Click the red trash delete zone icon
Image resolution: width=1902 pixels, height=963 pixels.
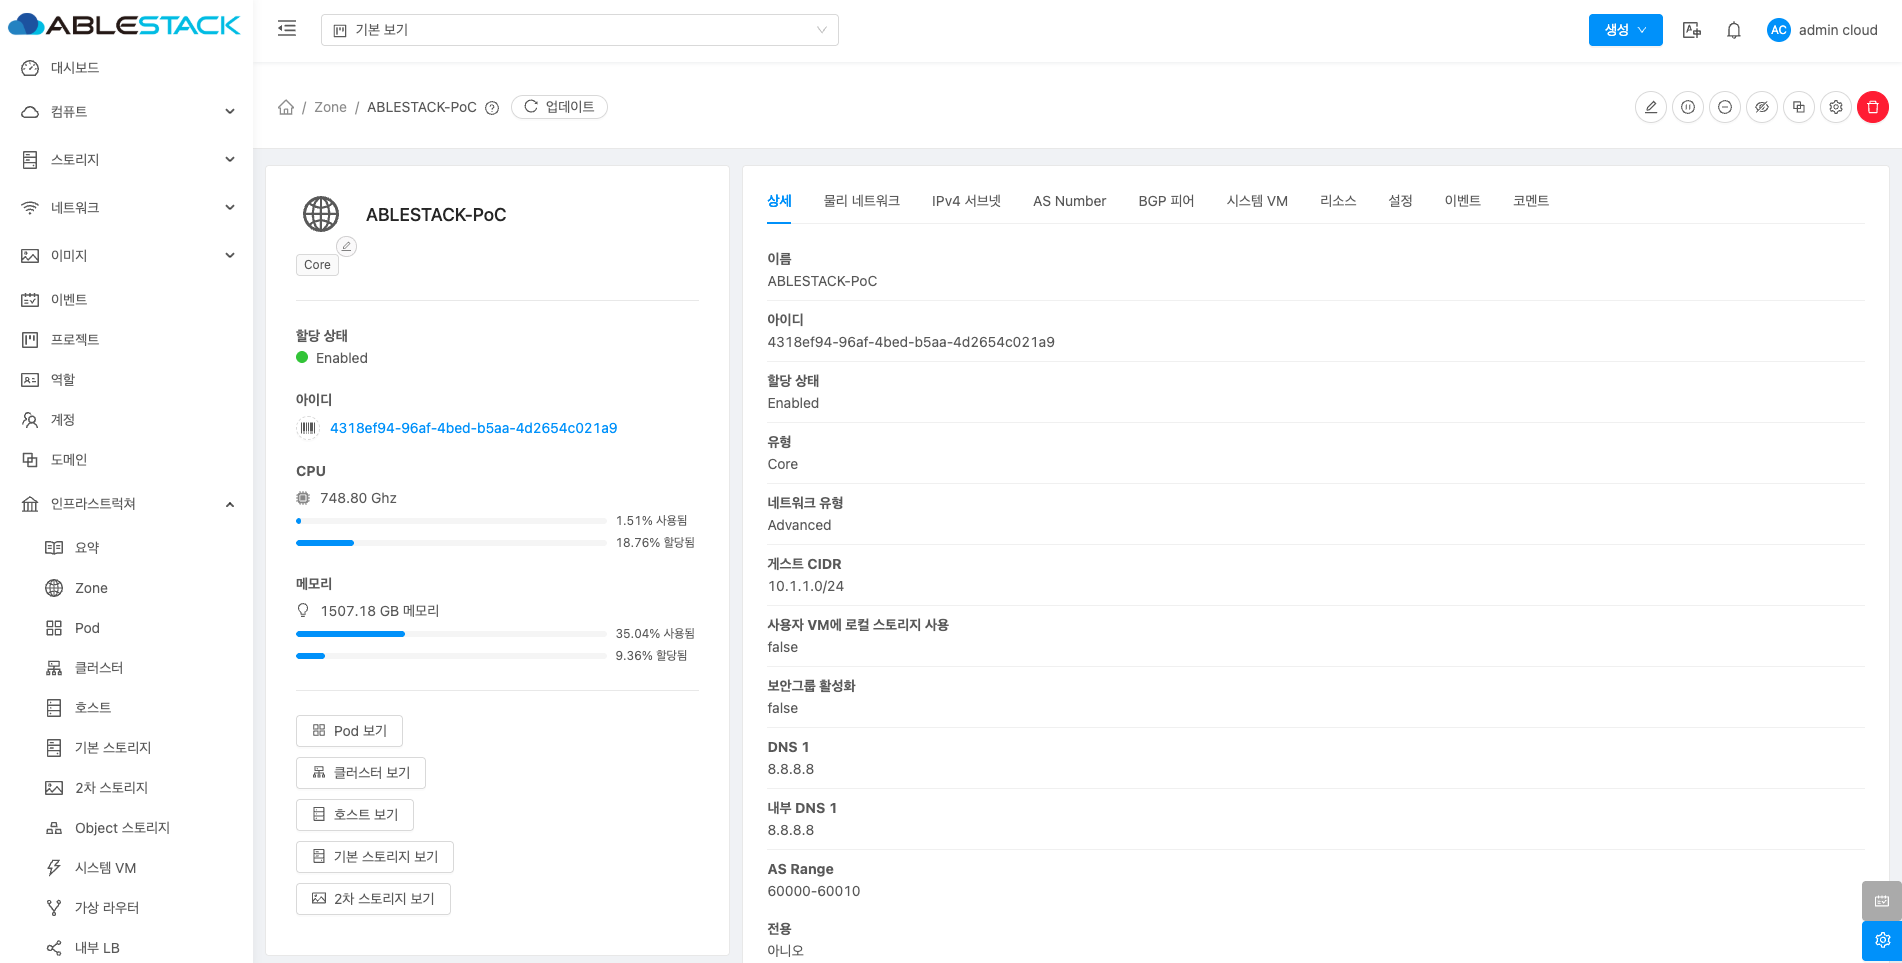coord(1872,107)
